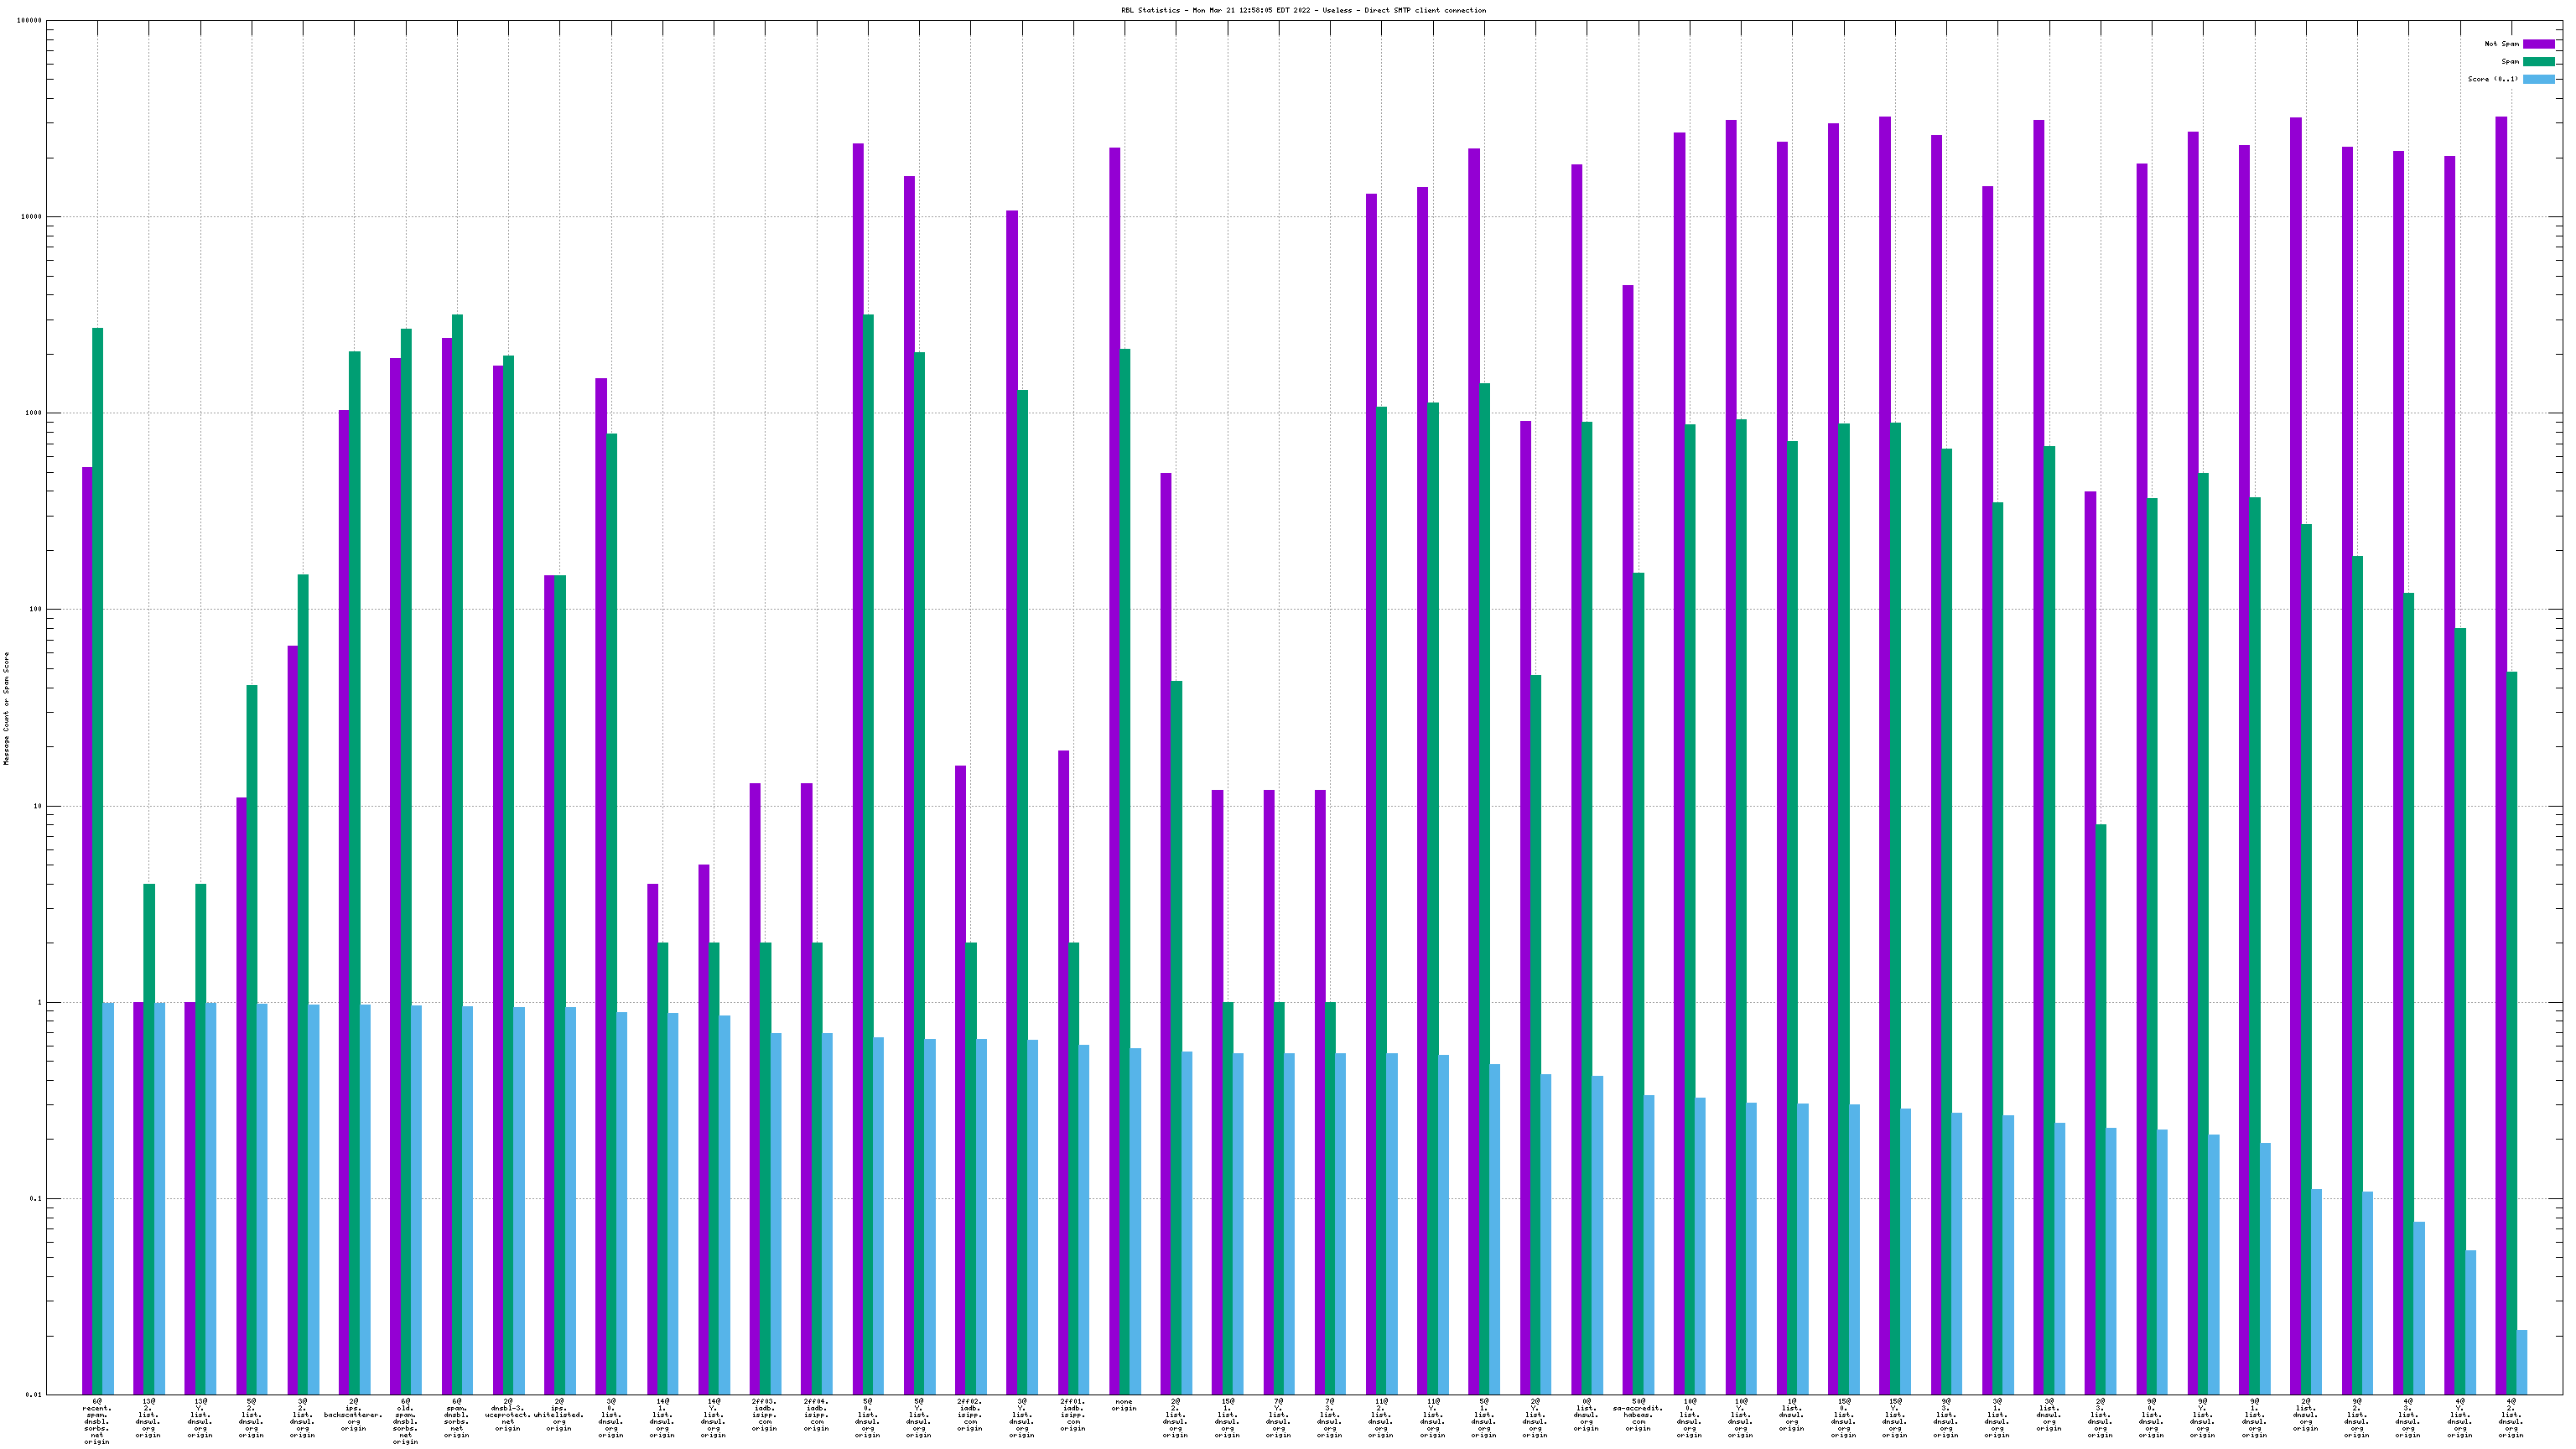Click the recent.spam.dnsbl.sorbs.net x-axis label
This screenshot has width=2576, height=1449.
coord(97,1421)
